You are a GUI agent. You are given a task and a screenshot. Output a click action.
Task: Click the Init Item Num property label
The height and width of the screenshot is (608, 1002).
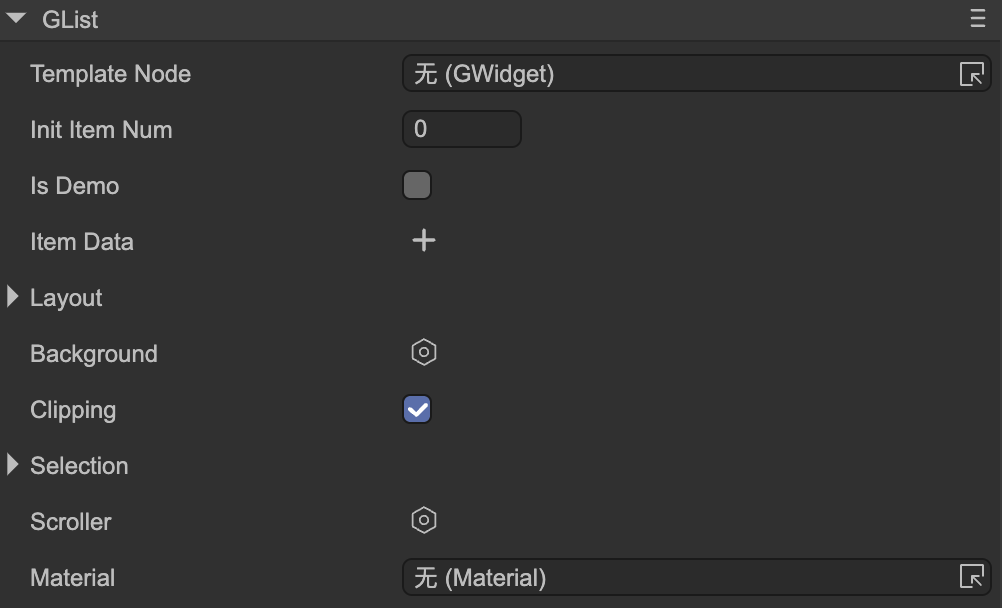point(101,130)
